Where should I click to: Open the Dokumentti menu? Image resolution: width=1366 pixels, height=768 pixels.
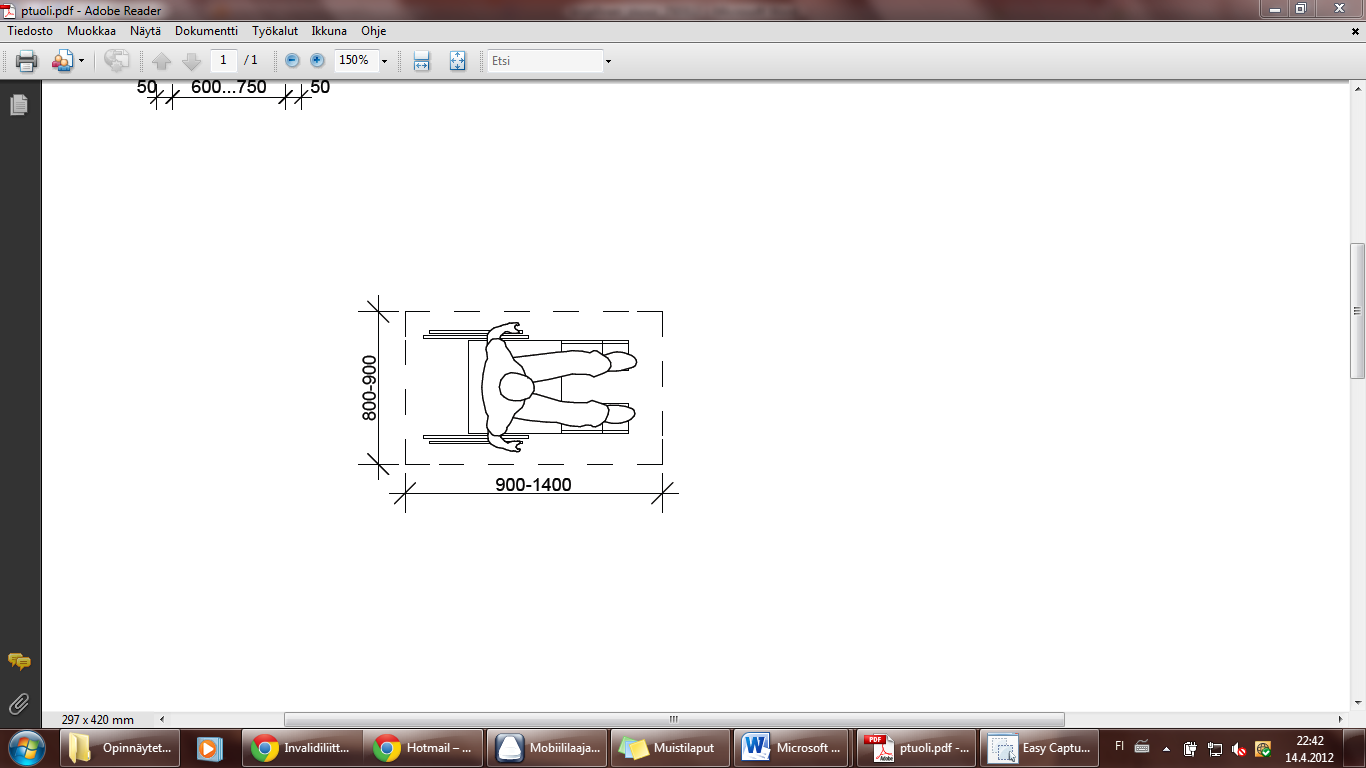coord(206,31)
